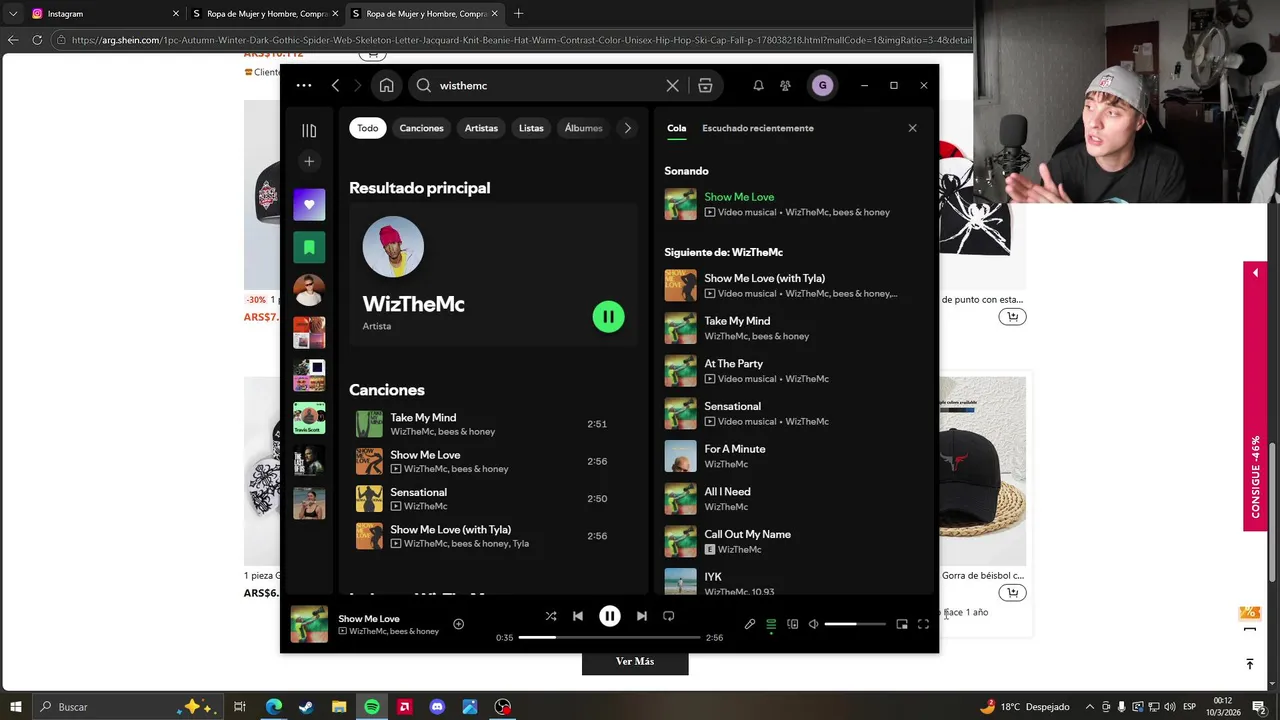Screen dimensions: 1280x720
Task: Skip to next track
Action: (642, 616)
